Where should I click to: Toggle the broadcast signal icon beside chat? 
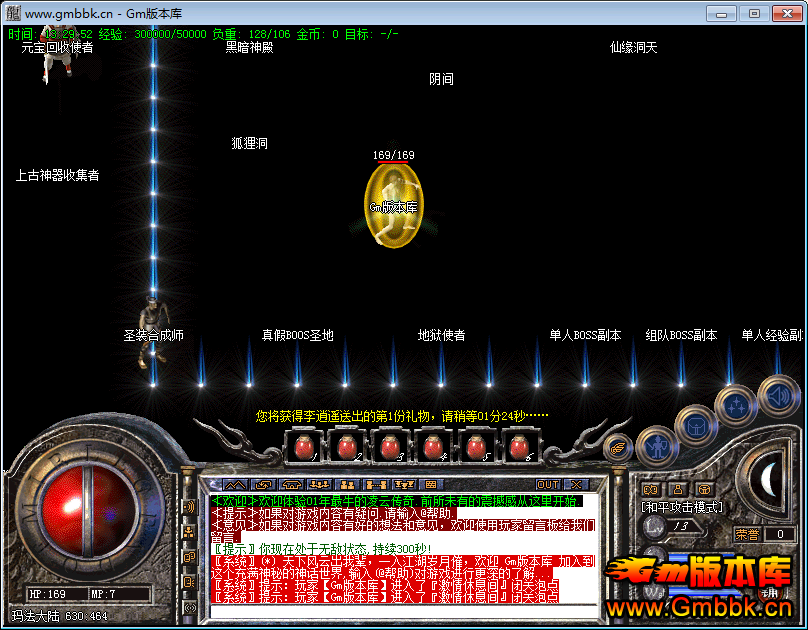pos(189,607)
